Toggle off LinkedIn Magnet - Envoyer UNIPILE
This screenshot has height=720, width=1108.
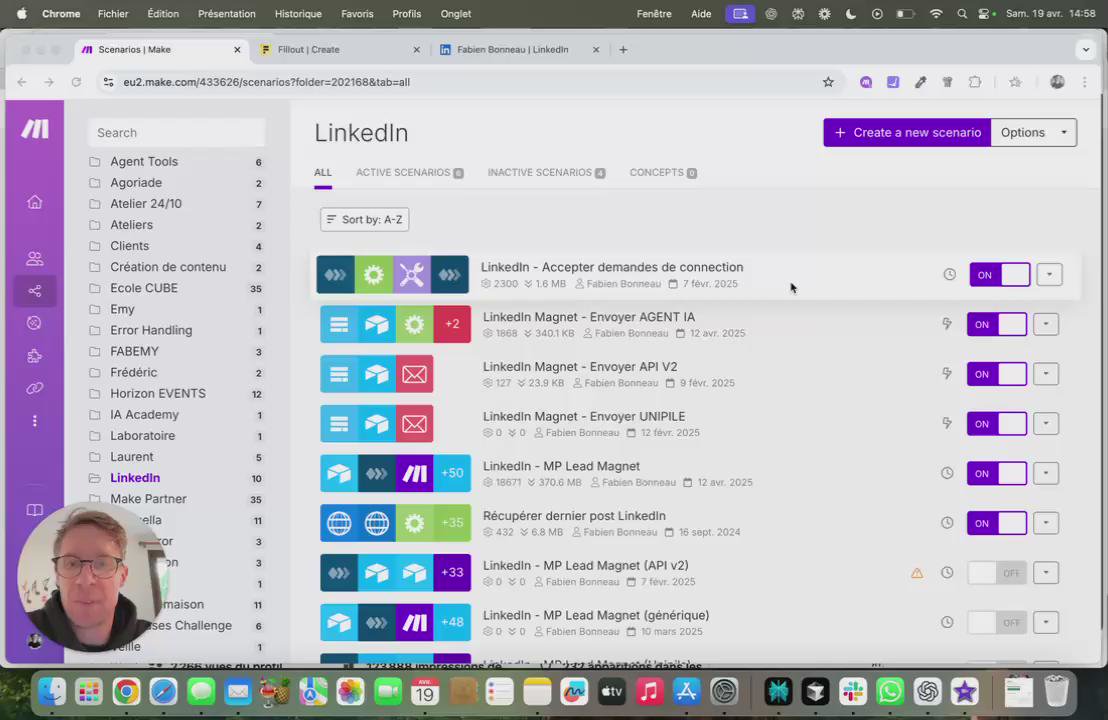(996, 423)
